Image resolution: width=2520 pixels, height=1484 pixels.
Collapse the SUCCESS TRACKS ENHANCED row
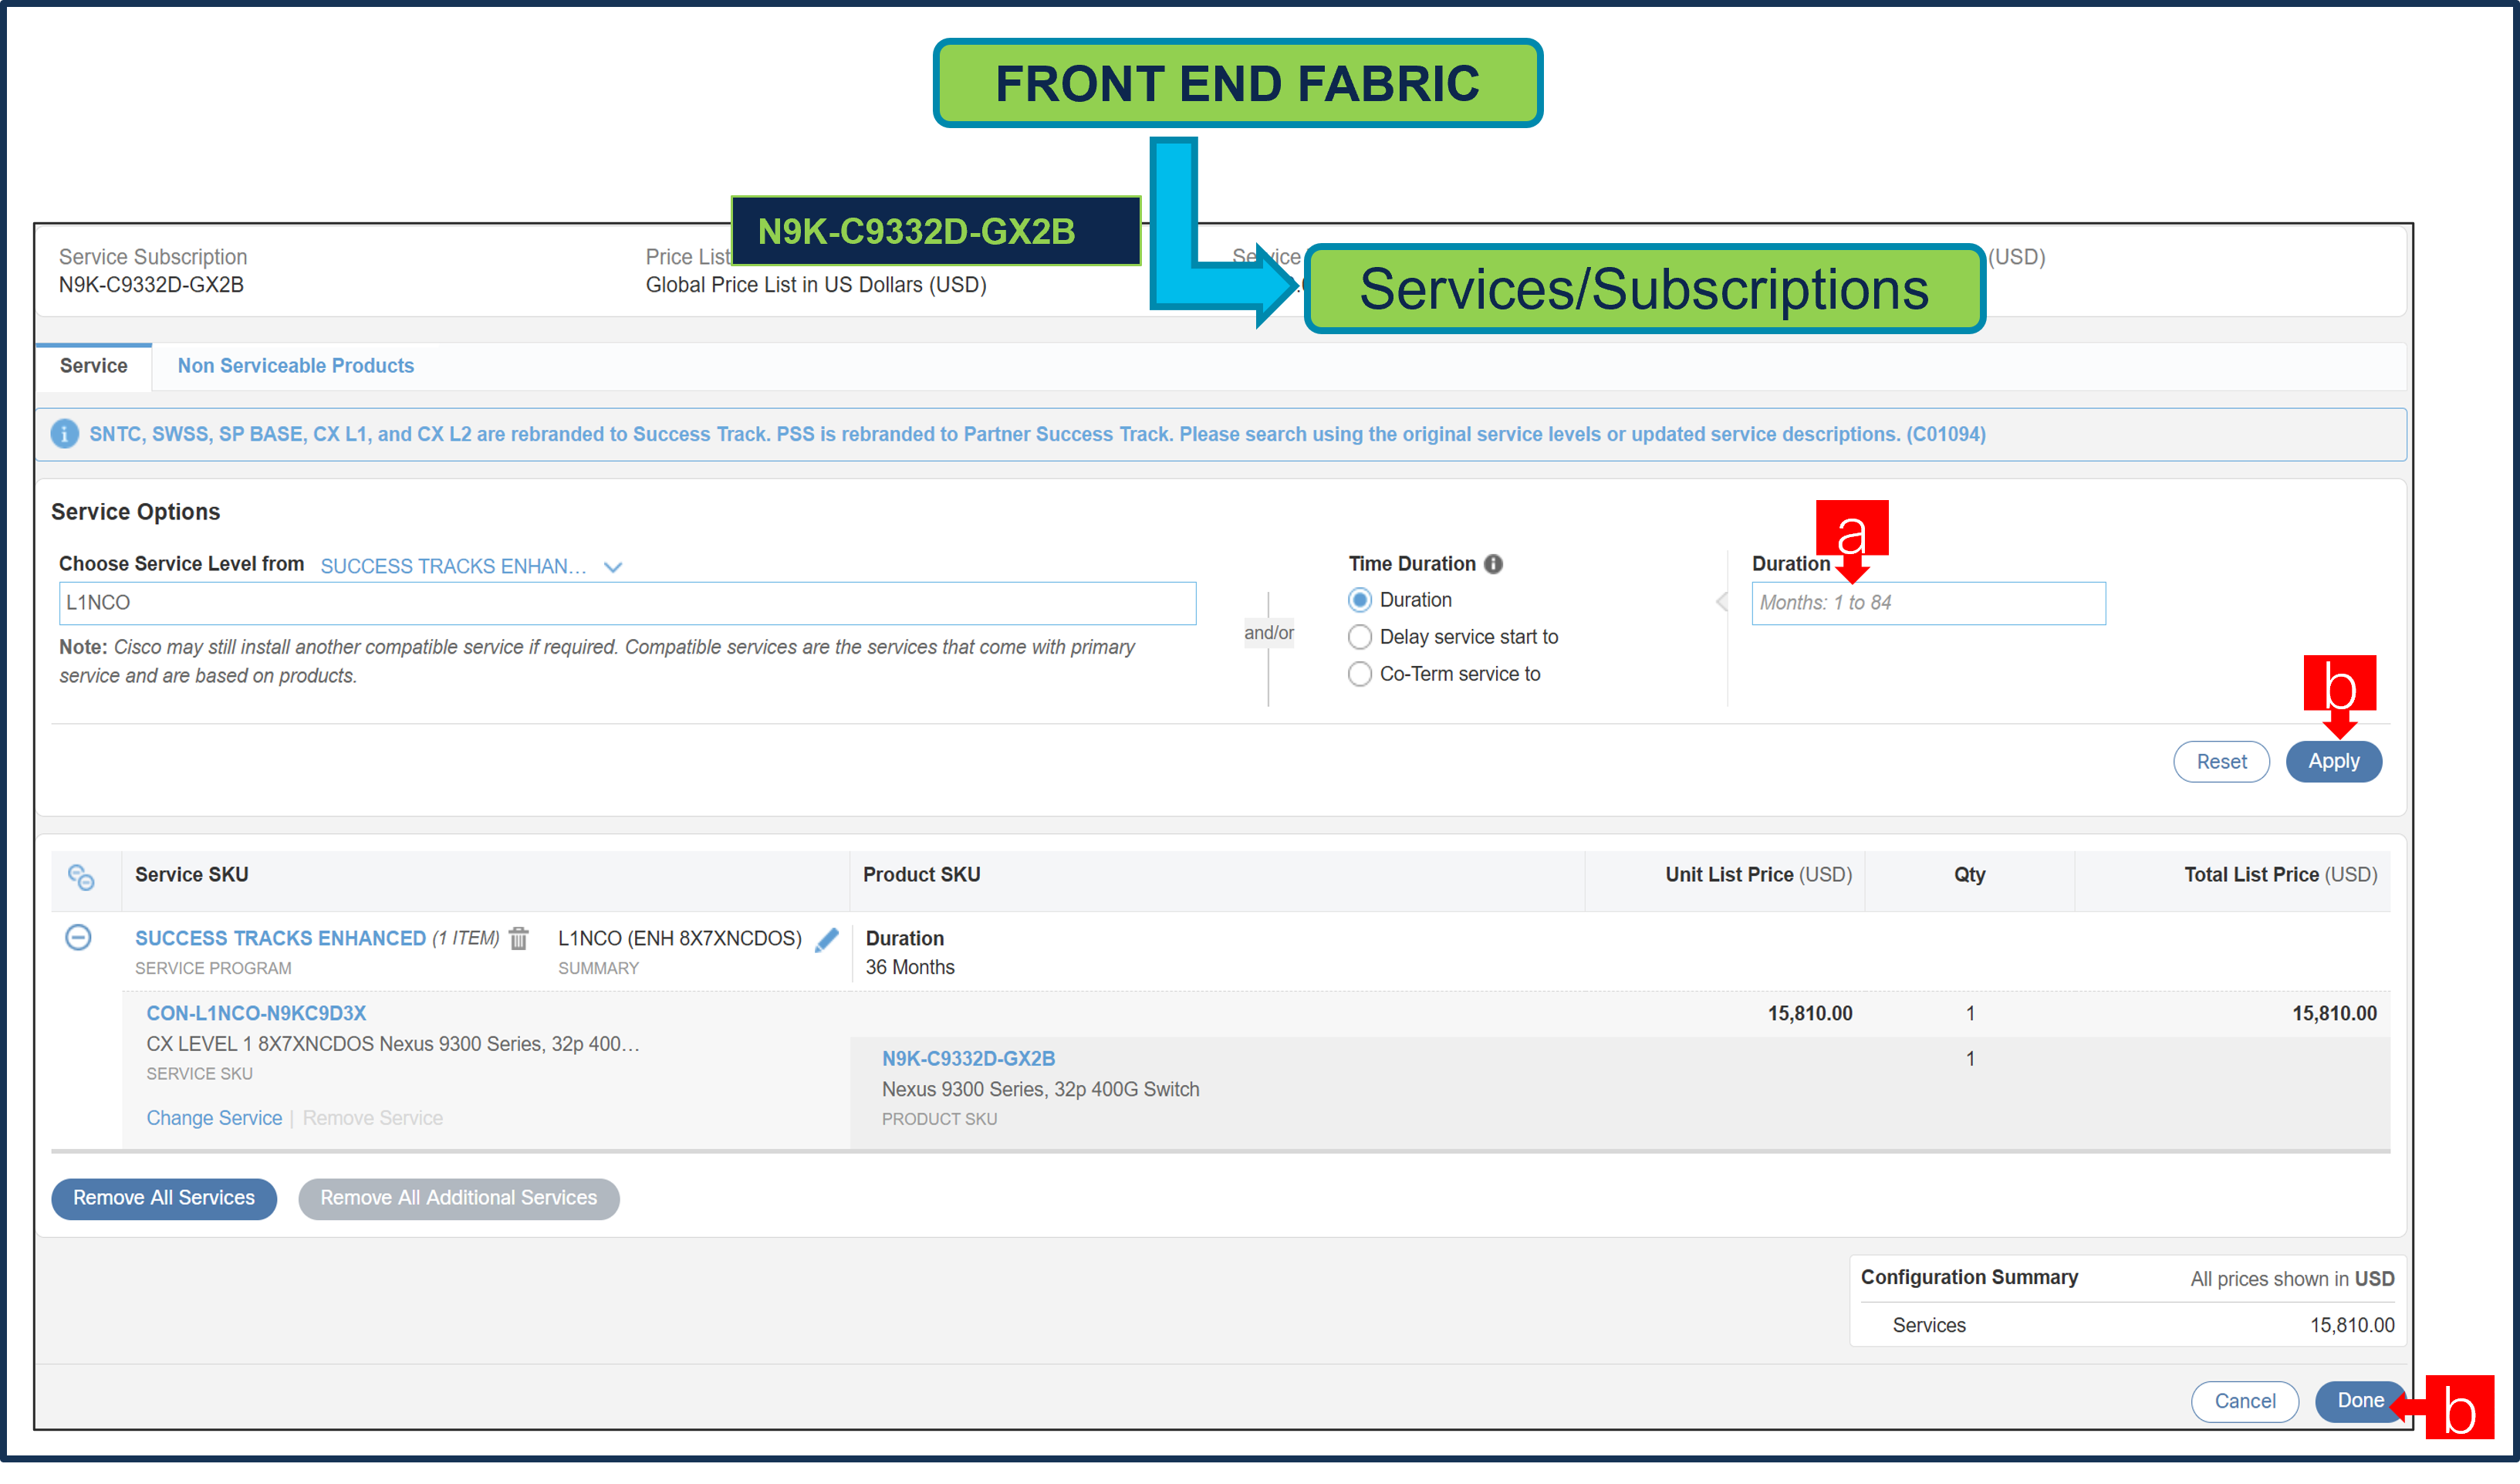coord(79,938)
